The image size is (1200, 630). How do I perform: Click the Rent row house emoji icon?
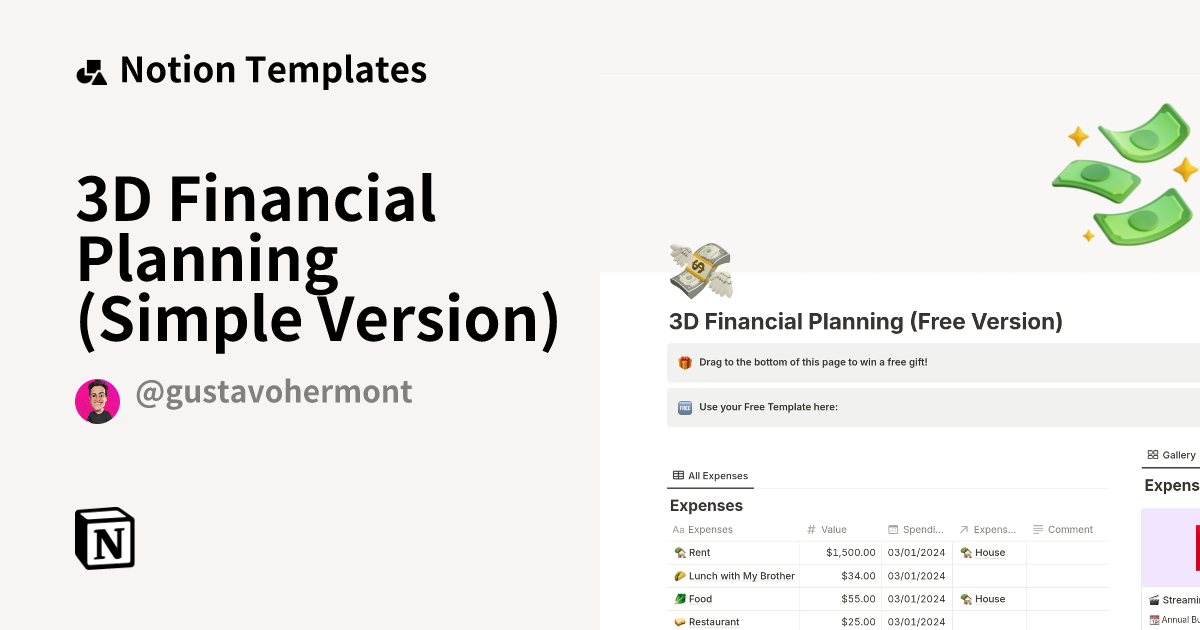point(680,552)
